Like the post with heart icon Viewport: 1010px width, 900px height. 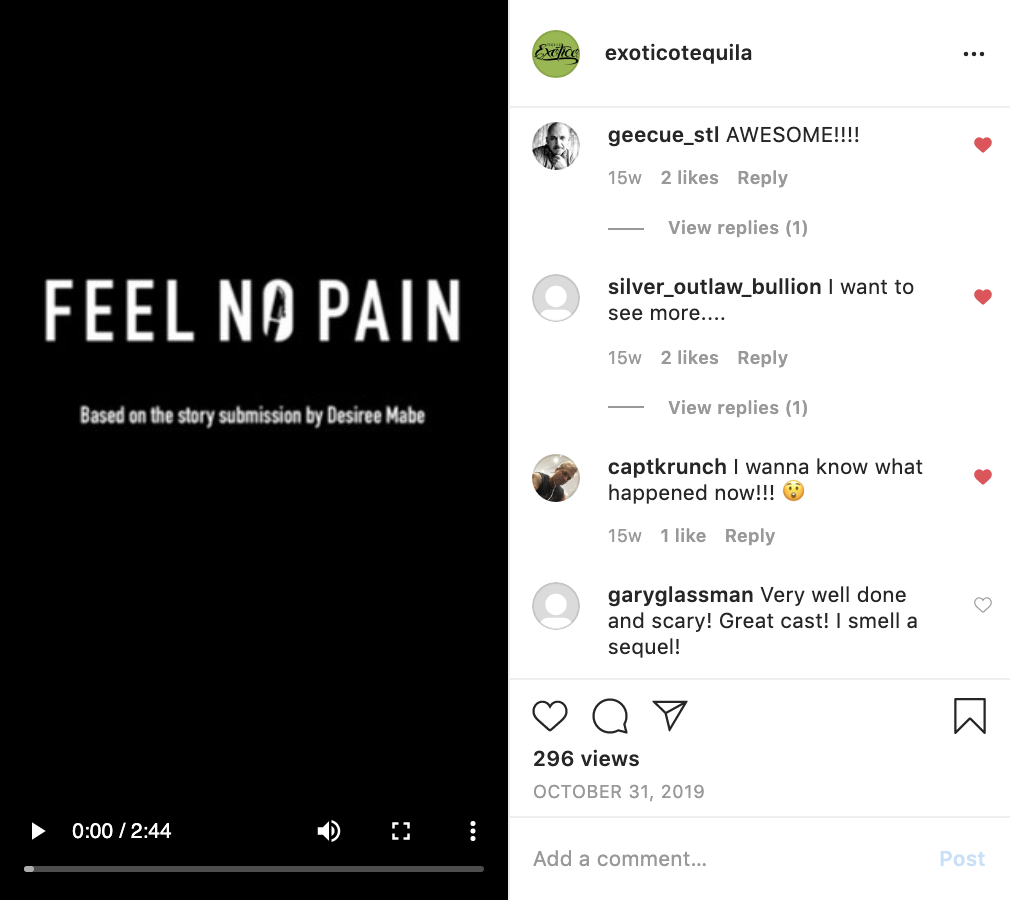pos(550,716)
